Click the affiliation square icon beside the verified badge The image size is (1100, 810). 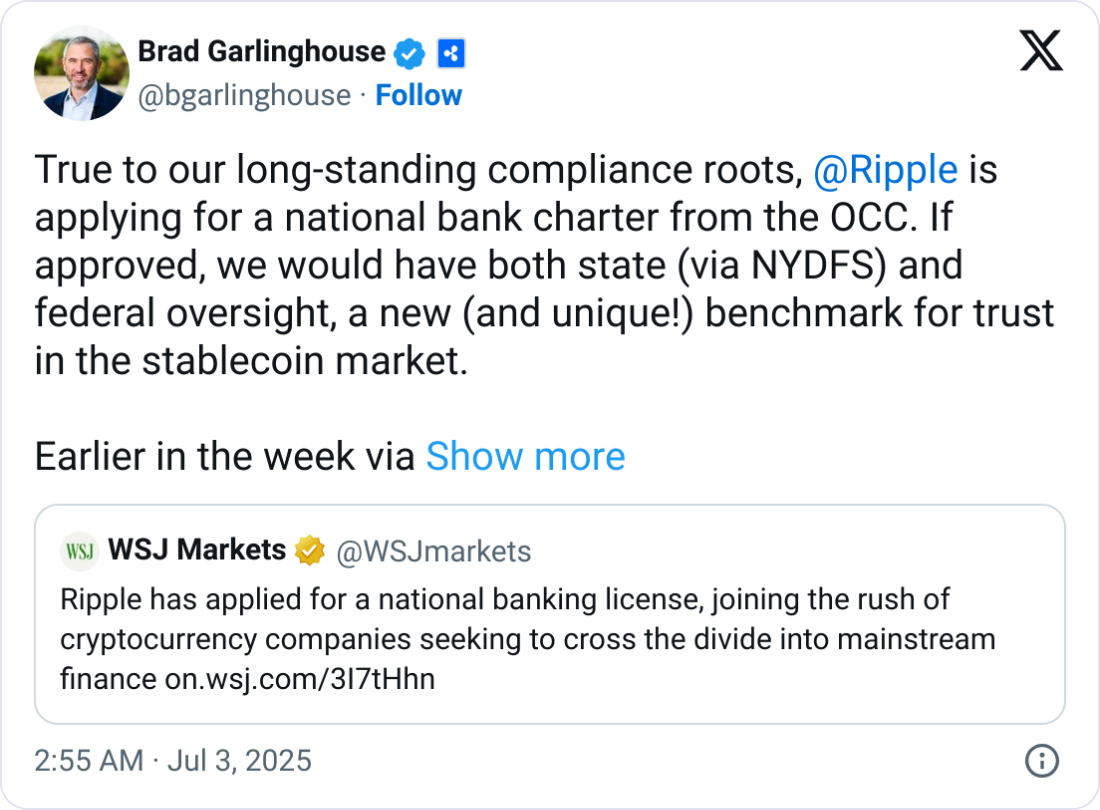pos(451,51)
